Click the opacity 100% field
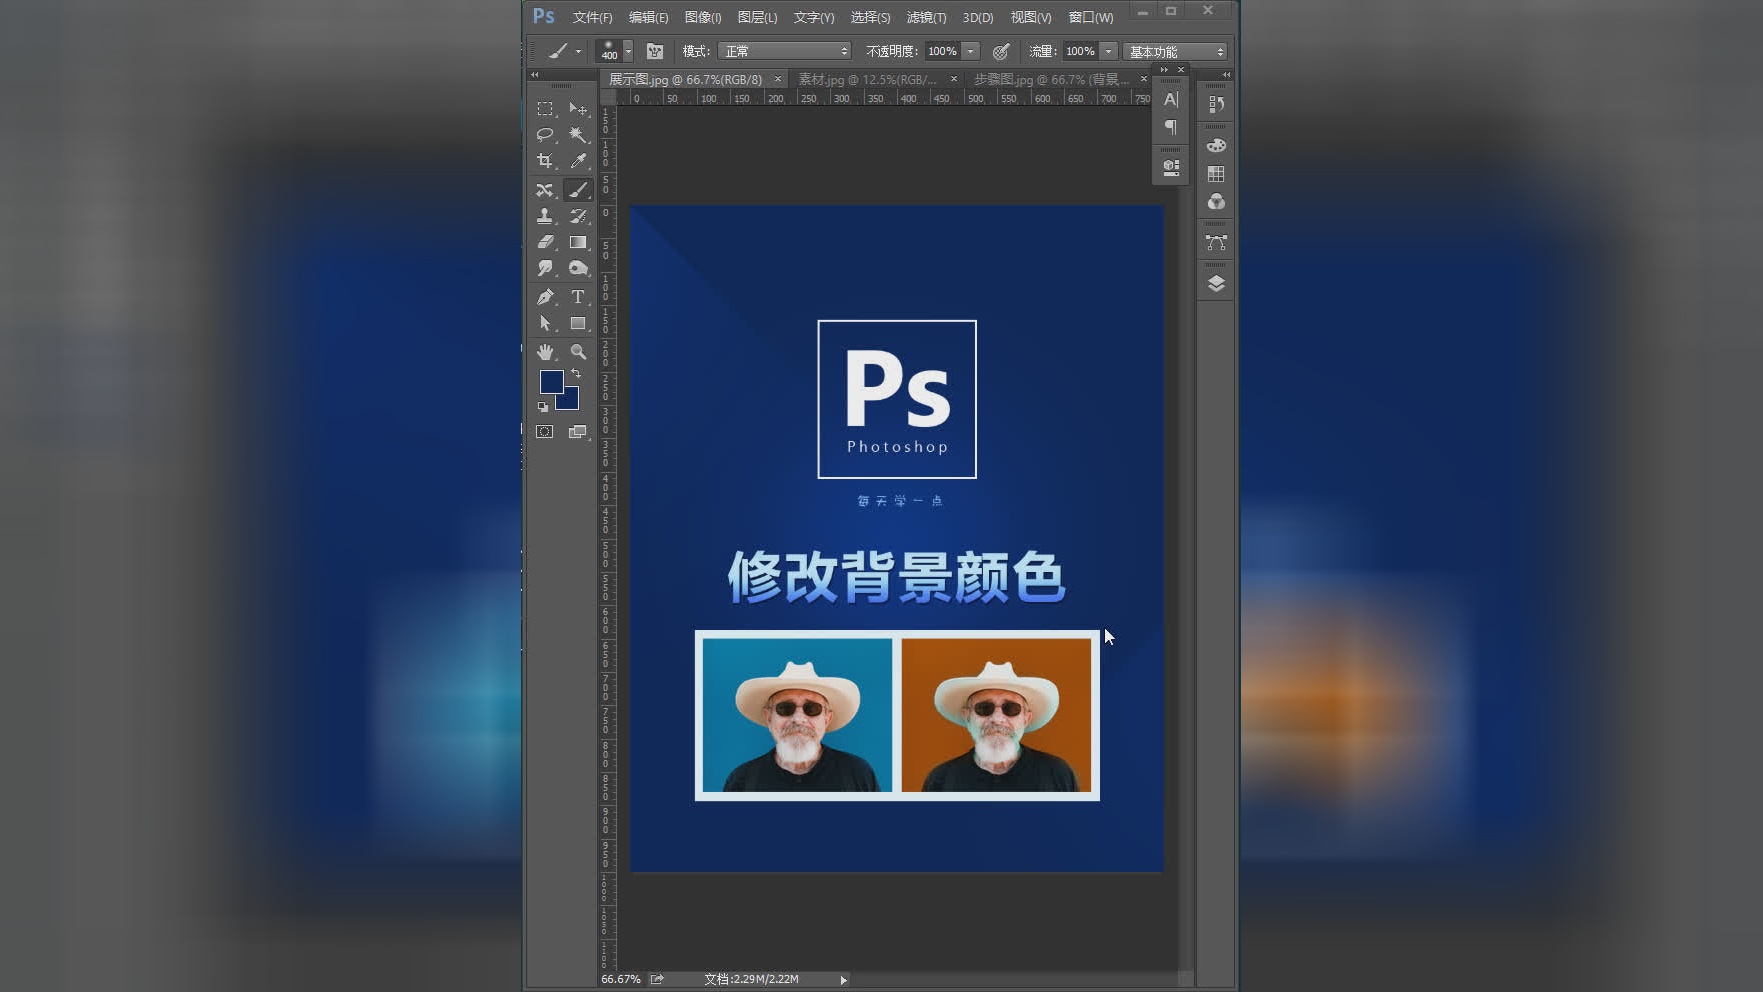Screen dimensions: 1763x992 [x=942, y=51]
